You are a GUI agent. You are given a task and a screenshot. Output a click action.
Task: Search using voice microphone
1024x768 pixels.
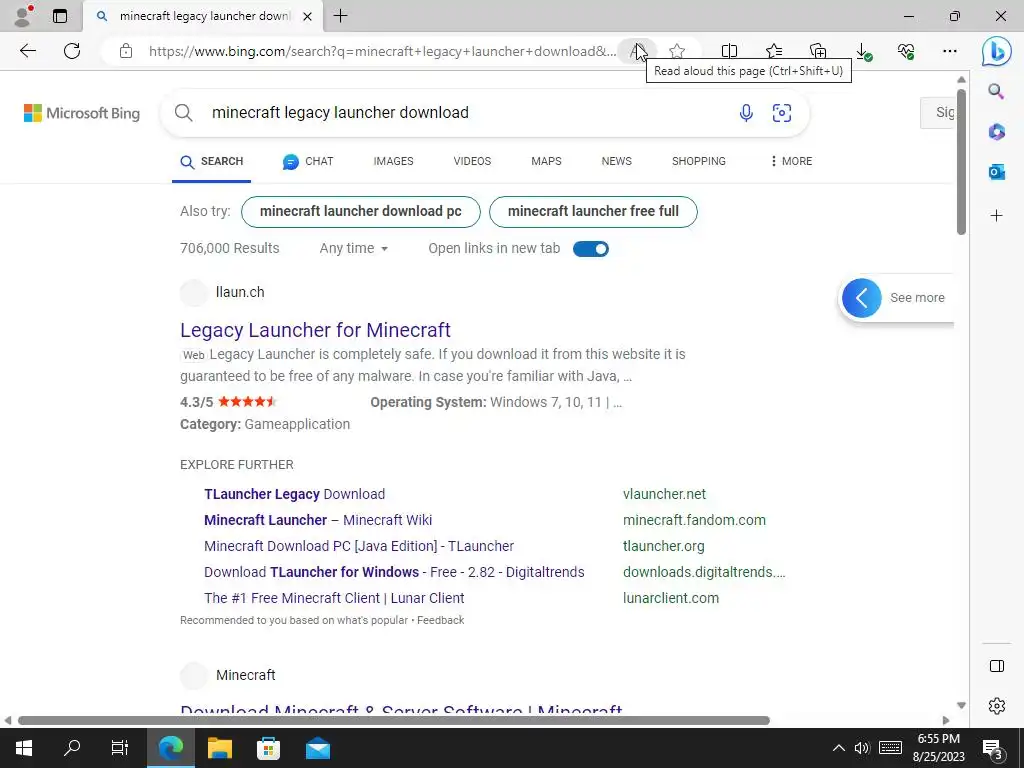click(x=746, y=112)
